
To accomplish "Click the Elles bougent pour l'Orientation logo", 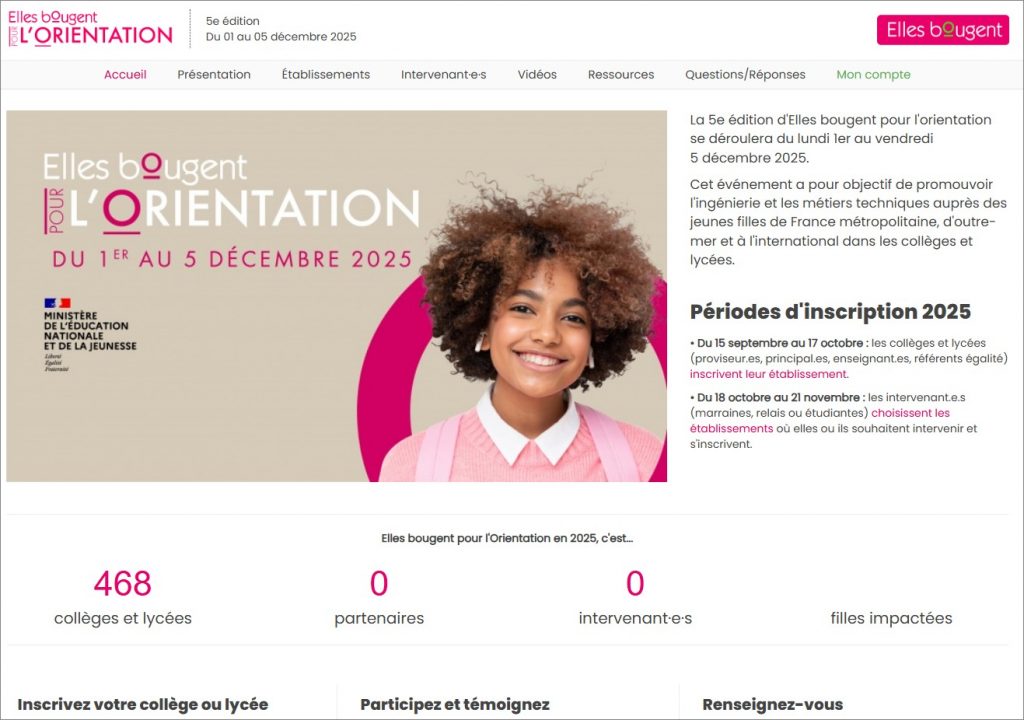I will tap(90, 29).
